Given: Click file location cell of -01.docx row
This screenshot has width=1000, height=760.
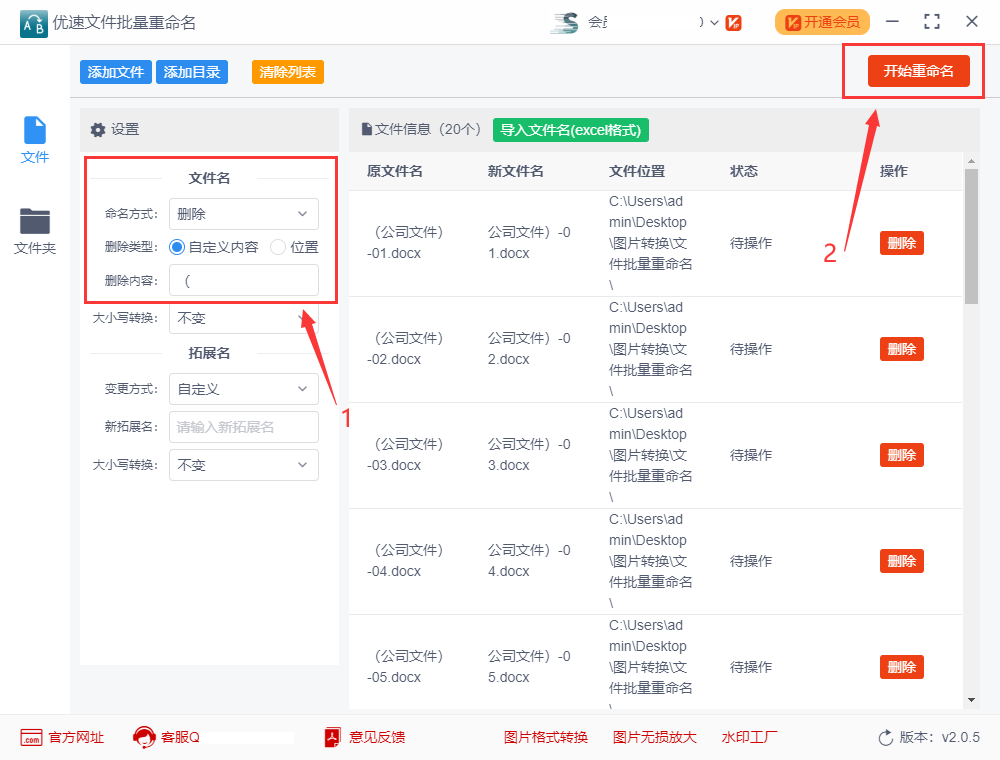Looking at the screenshot, I should [x=651, y=243].
